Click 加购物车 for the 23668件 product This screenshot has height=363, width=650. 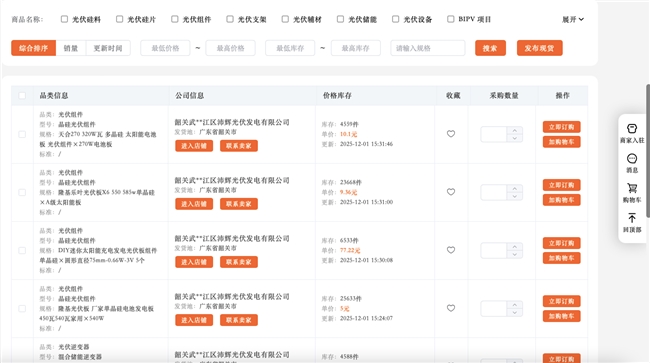tap(562, 200)
